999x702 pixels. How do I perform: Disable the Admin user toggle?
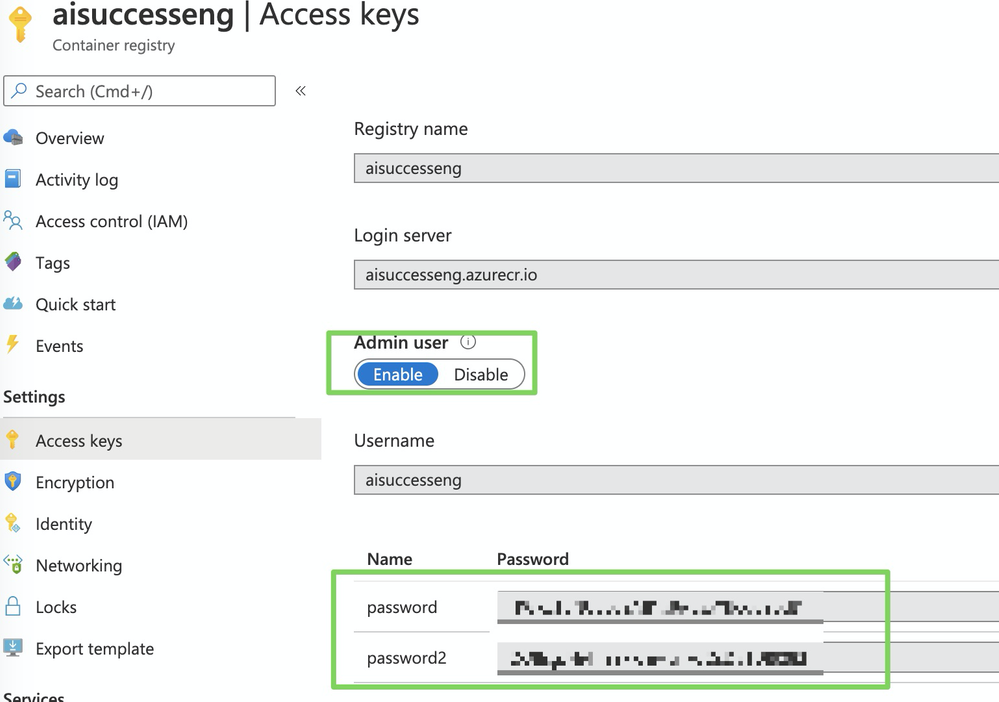(x=481, y=375)
